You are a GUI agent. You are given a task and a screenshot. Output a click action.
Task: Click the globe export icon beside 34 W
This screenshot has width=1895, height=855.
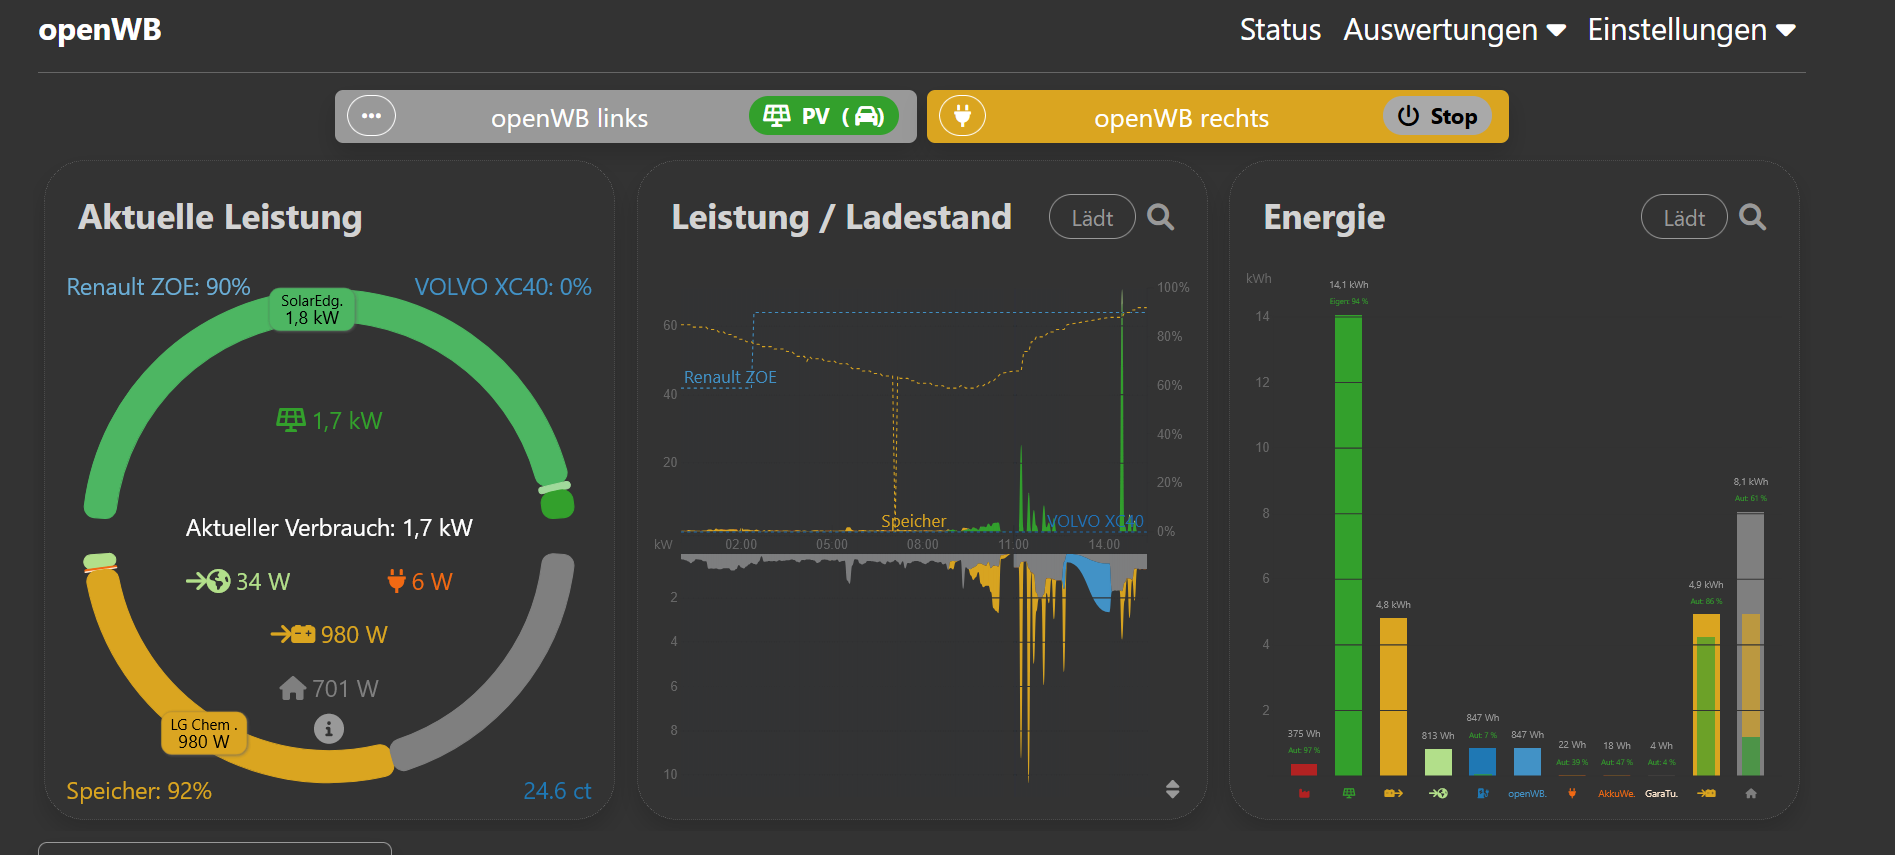(x=208, y=581)
